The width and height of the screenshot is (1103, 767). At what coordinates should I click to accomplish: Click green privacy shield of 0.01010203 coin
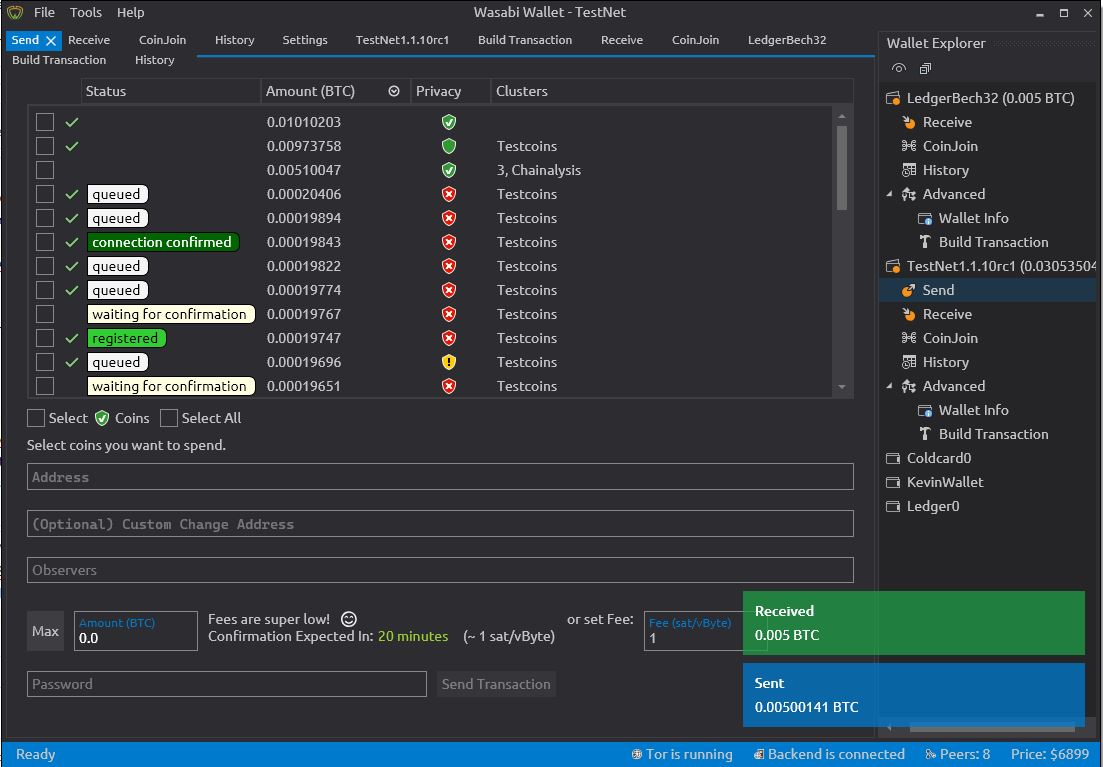[449, 122]
